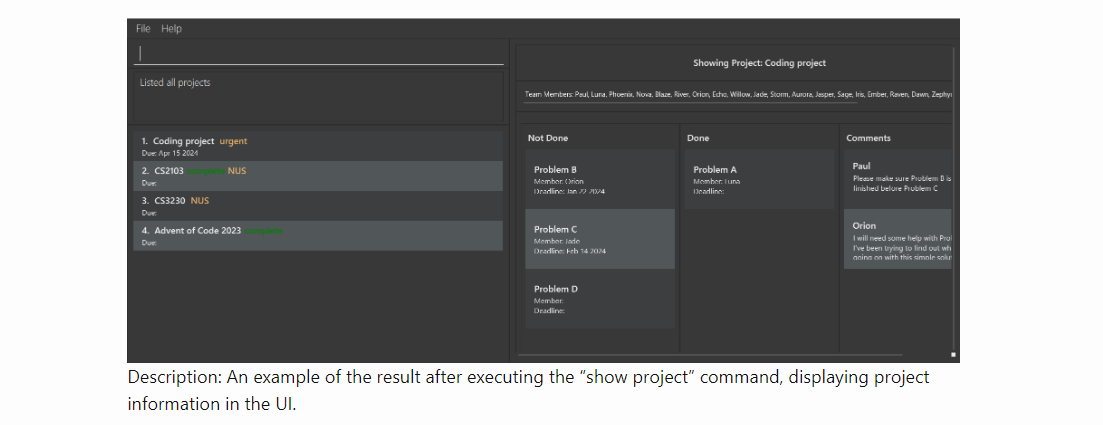The height and width of the screenshot is (425, 1103).
Task: Click the complete tag on CS2103
Action: [207, 171]
